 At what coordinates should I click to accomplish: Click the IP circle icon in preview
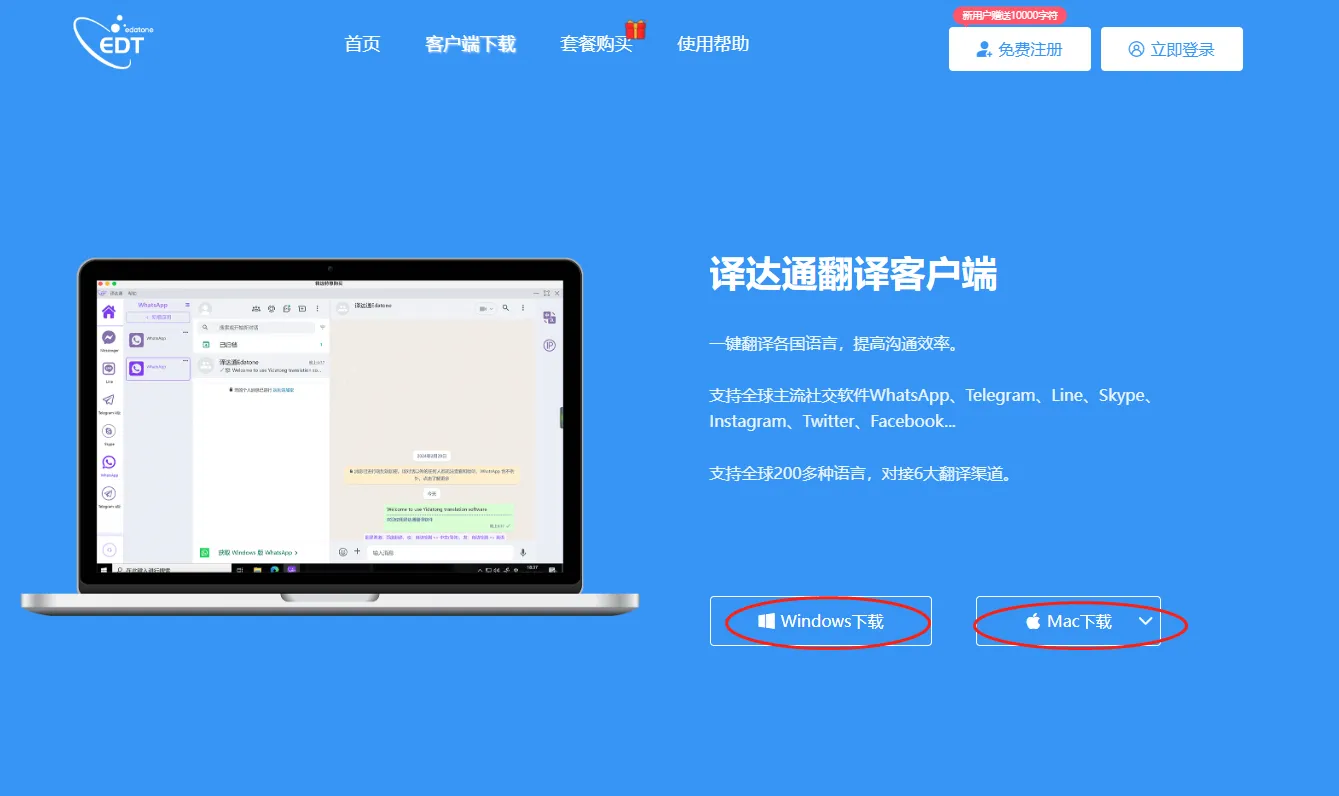click(x=549, y=346)
